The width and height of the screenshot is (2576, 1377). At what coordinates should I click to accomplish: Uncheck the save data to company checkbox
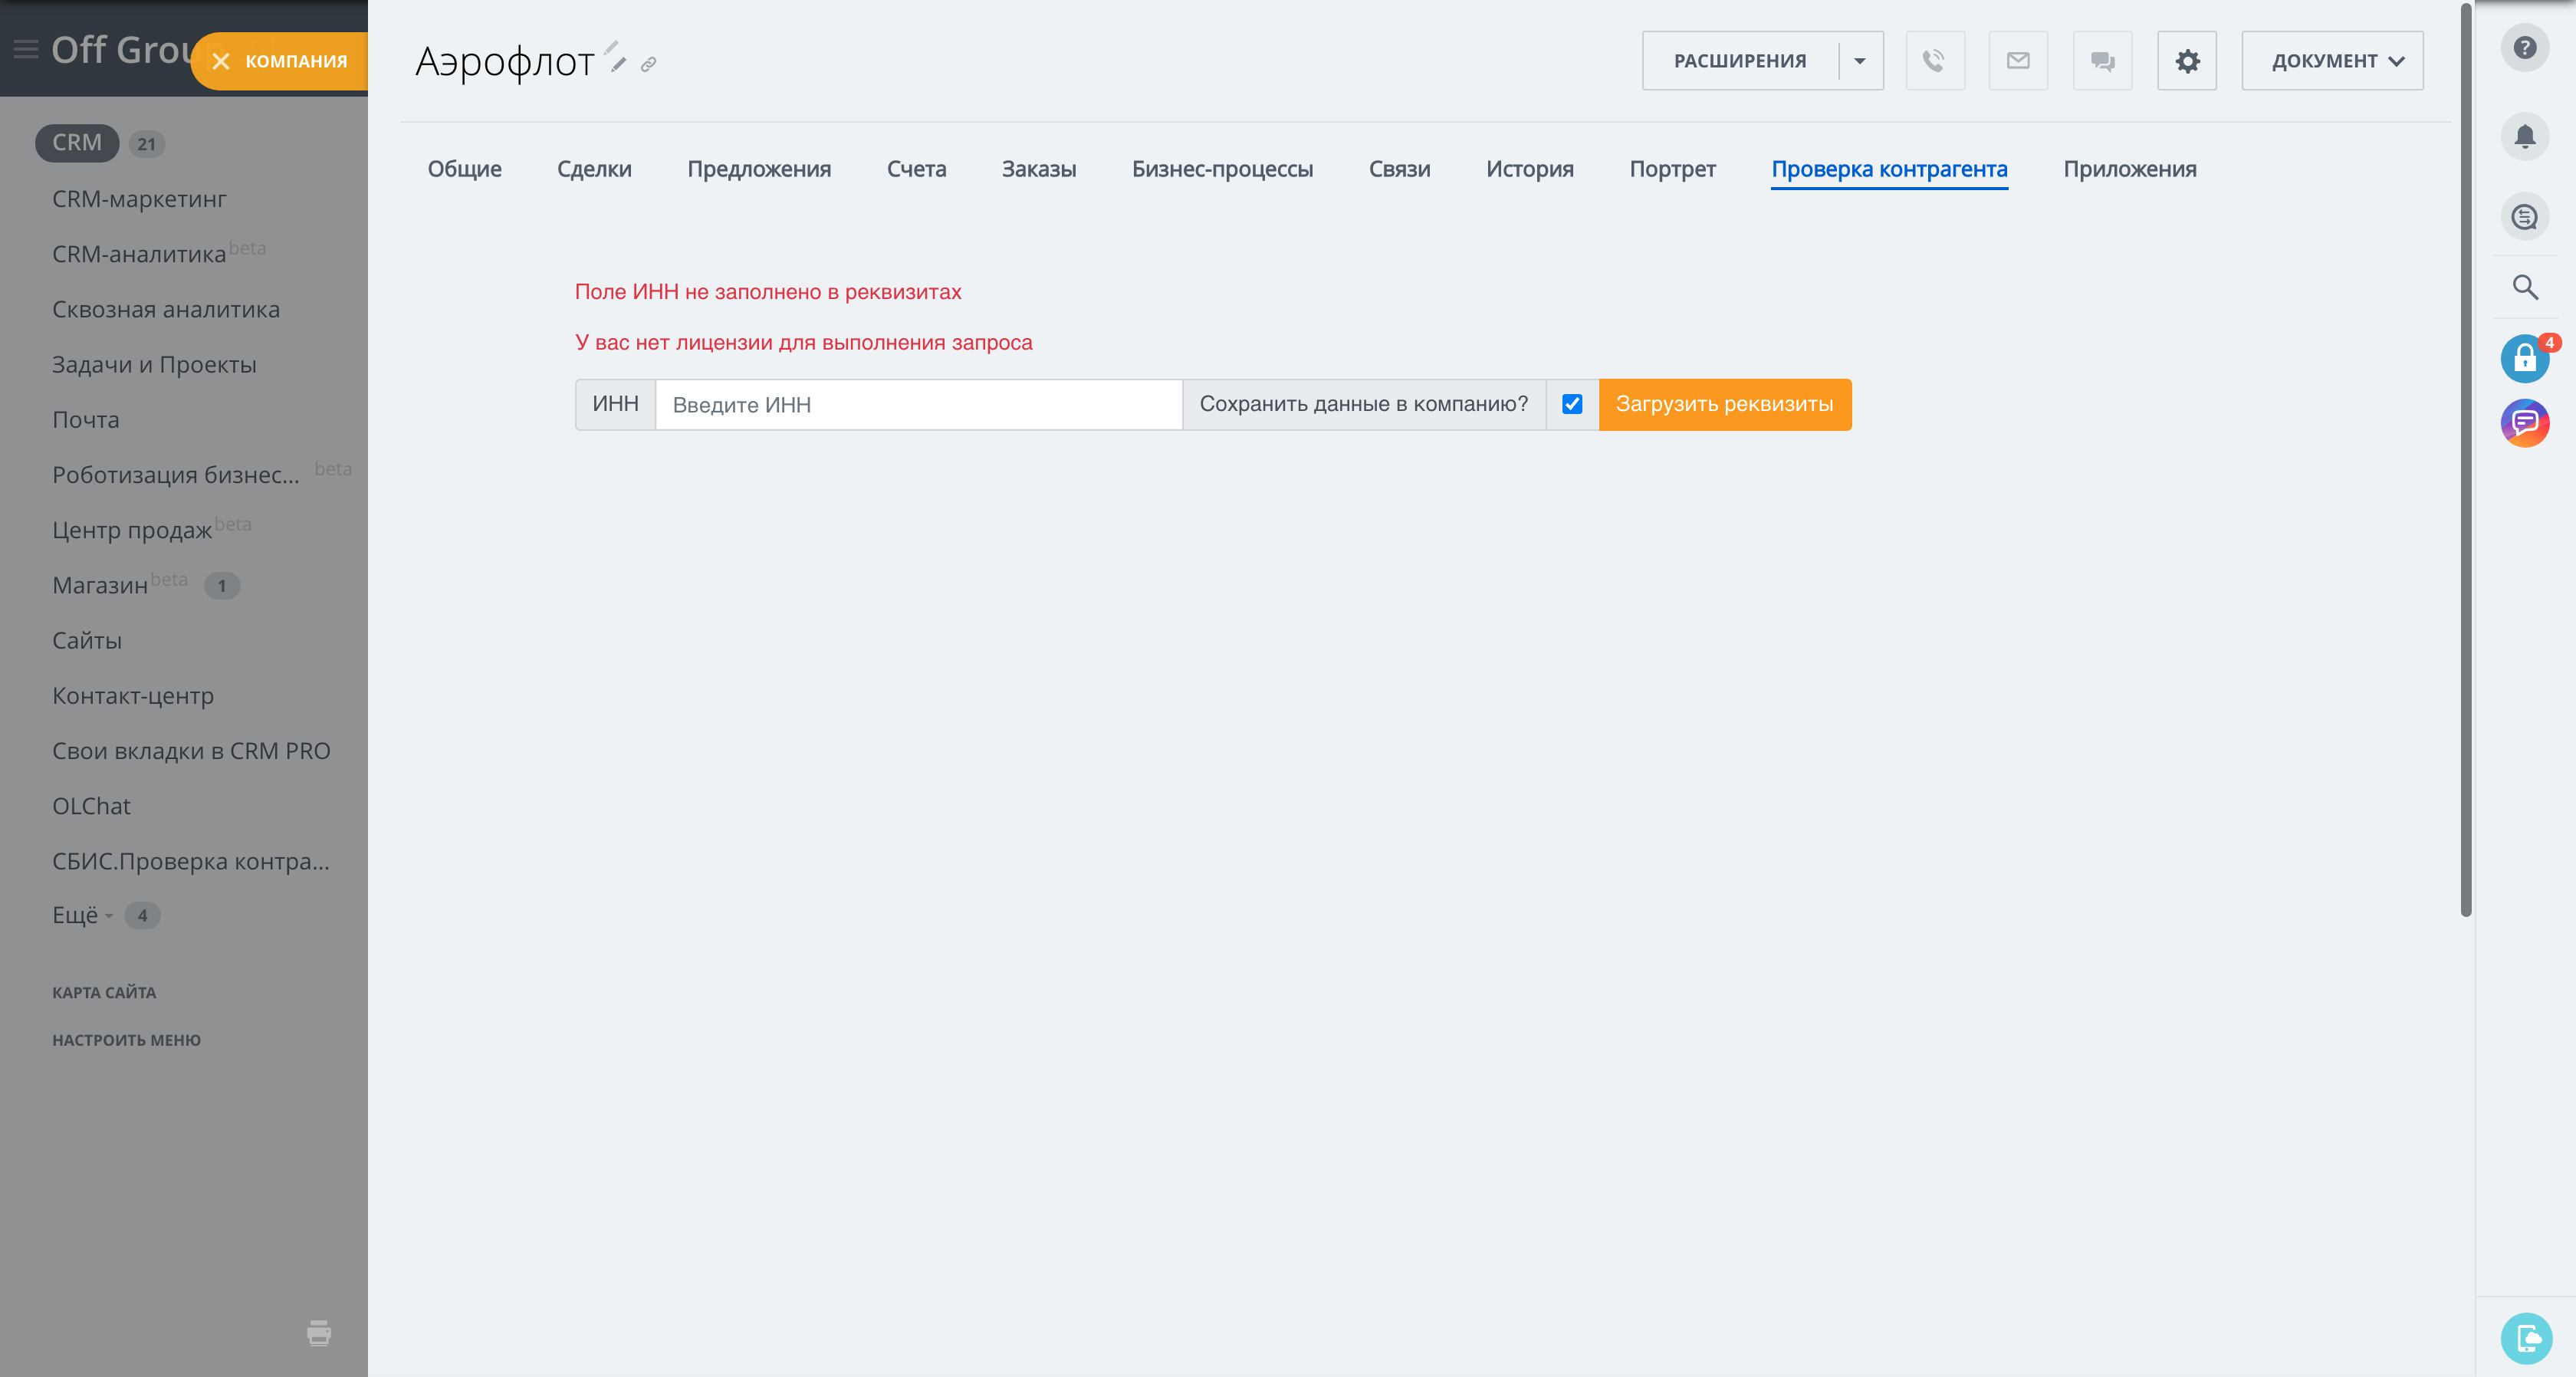coord(1572,404)
